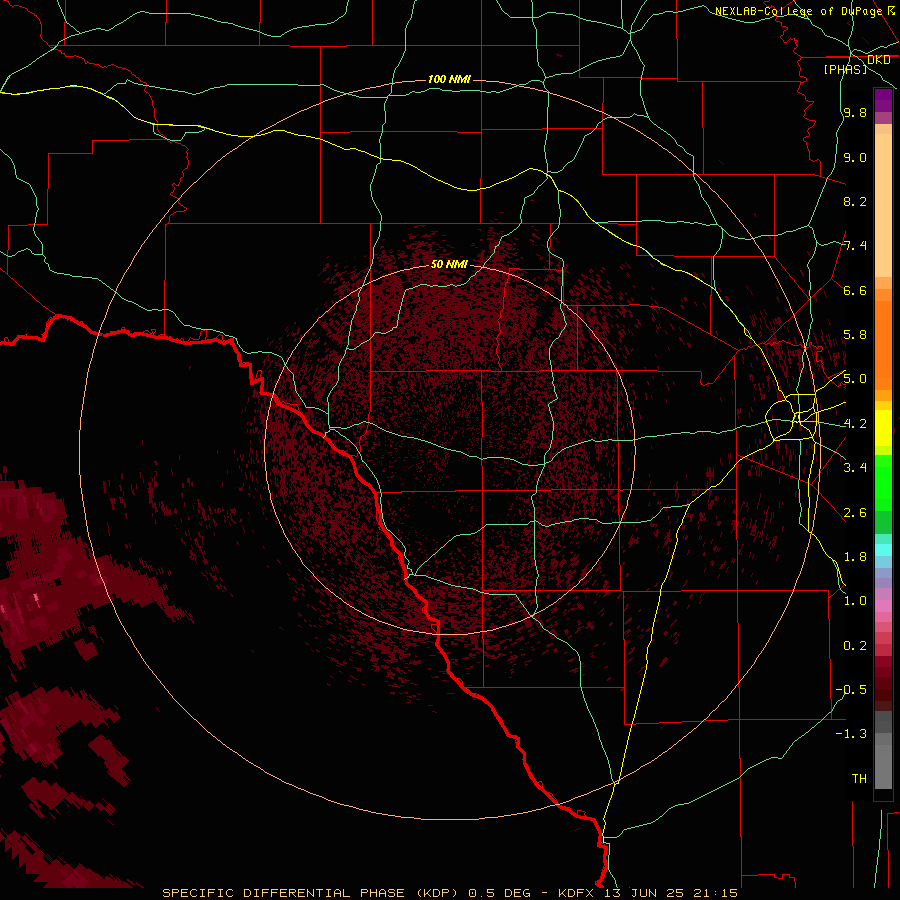Viewport: 900px width, 900px height.
Task: Click the SPECIFIC DIFFERENTIAL PHASE (KDP) caption
Action: (x=310, y=893)
